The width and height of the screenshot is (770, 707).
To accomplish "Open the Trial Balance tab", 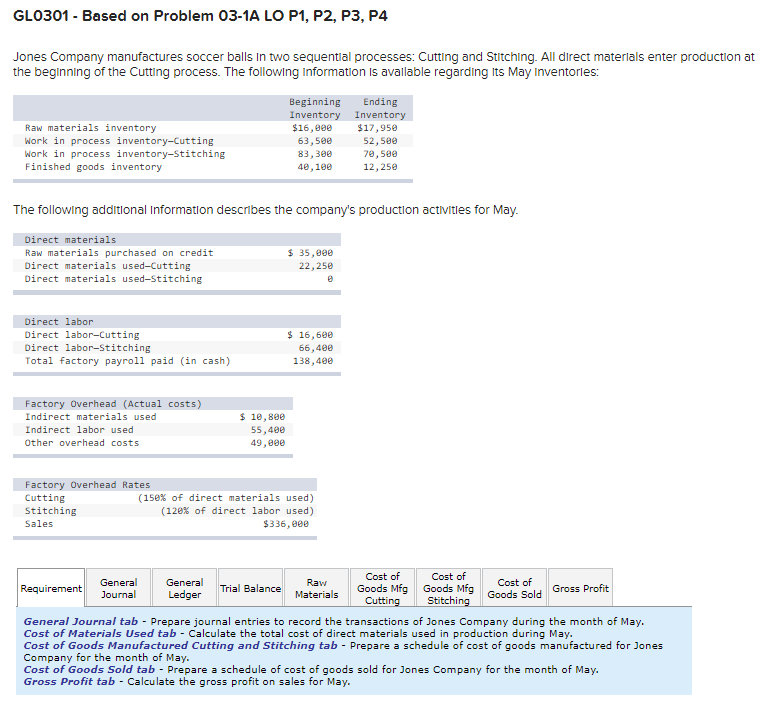I will 250,588.
